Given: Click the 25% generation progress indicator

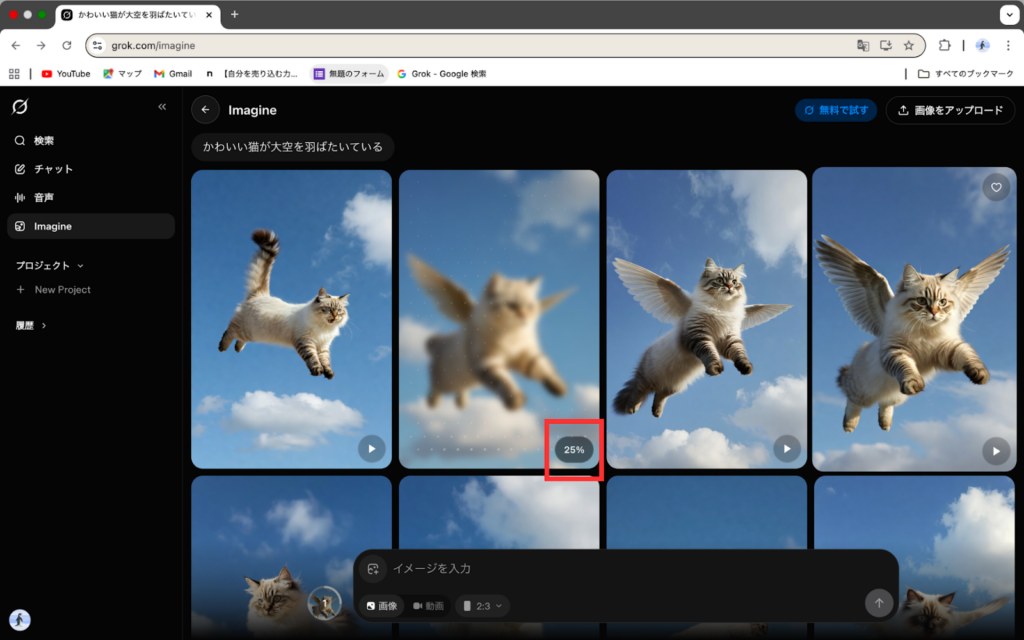Looking at the screenshot, I should pyautogui.click(x=572, y=450).
